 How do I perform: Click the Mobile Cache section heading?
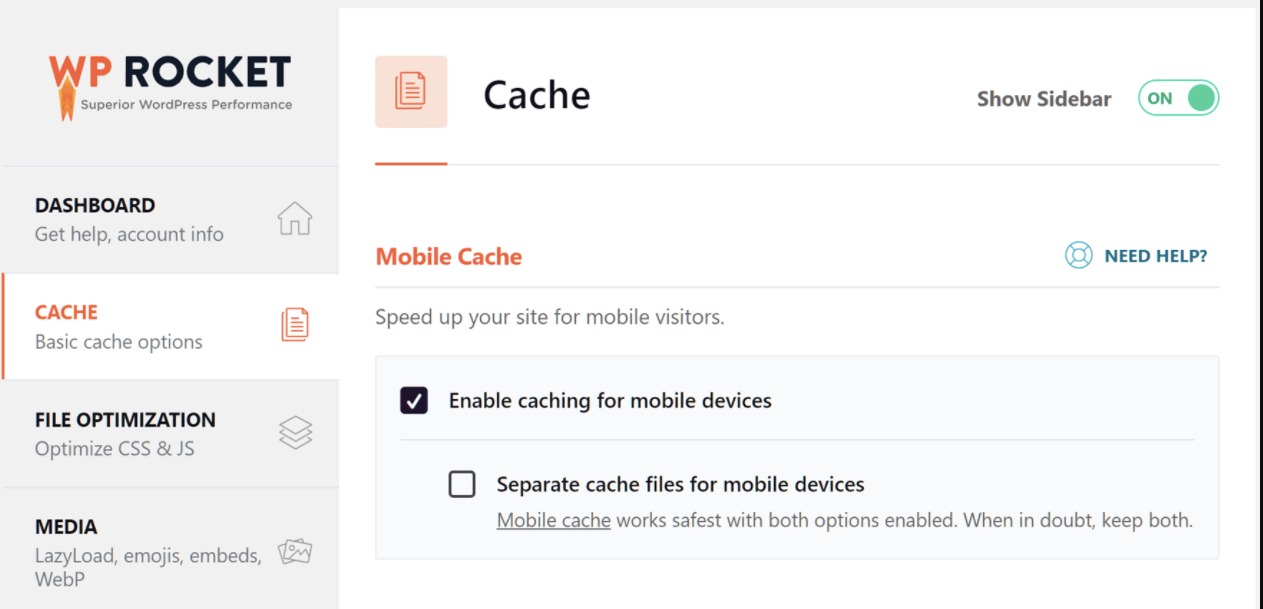tap(449, 257)
